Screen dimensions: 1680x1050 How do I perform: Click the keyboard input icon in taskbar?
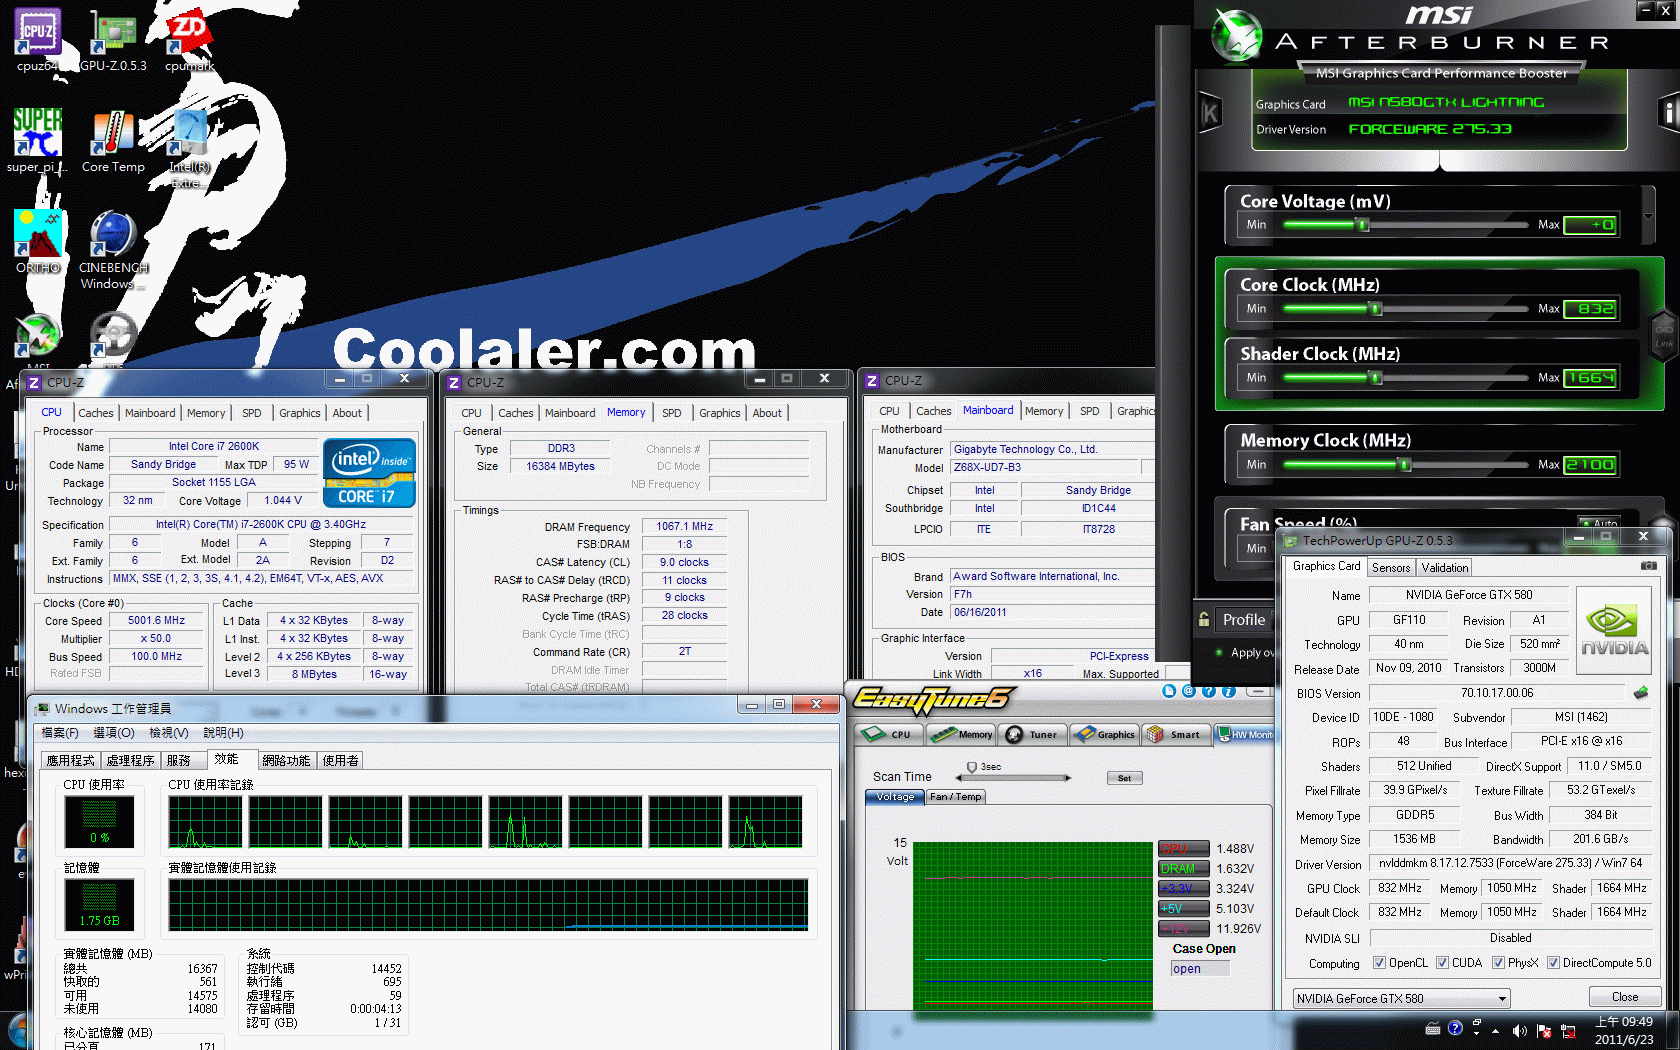pyautogui.click(x=1432, y=1028)
